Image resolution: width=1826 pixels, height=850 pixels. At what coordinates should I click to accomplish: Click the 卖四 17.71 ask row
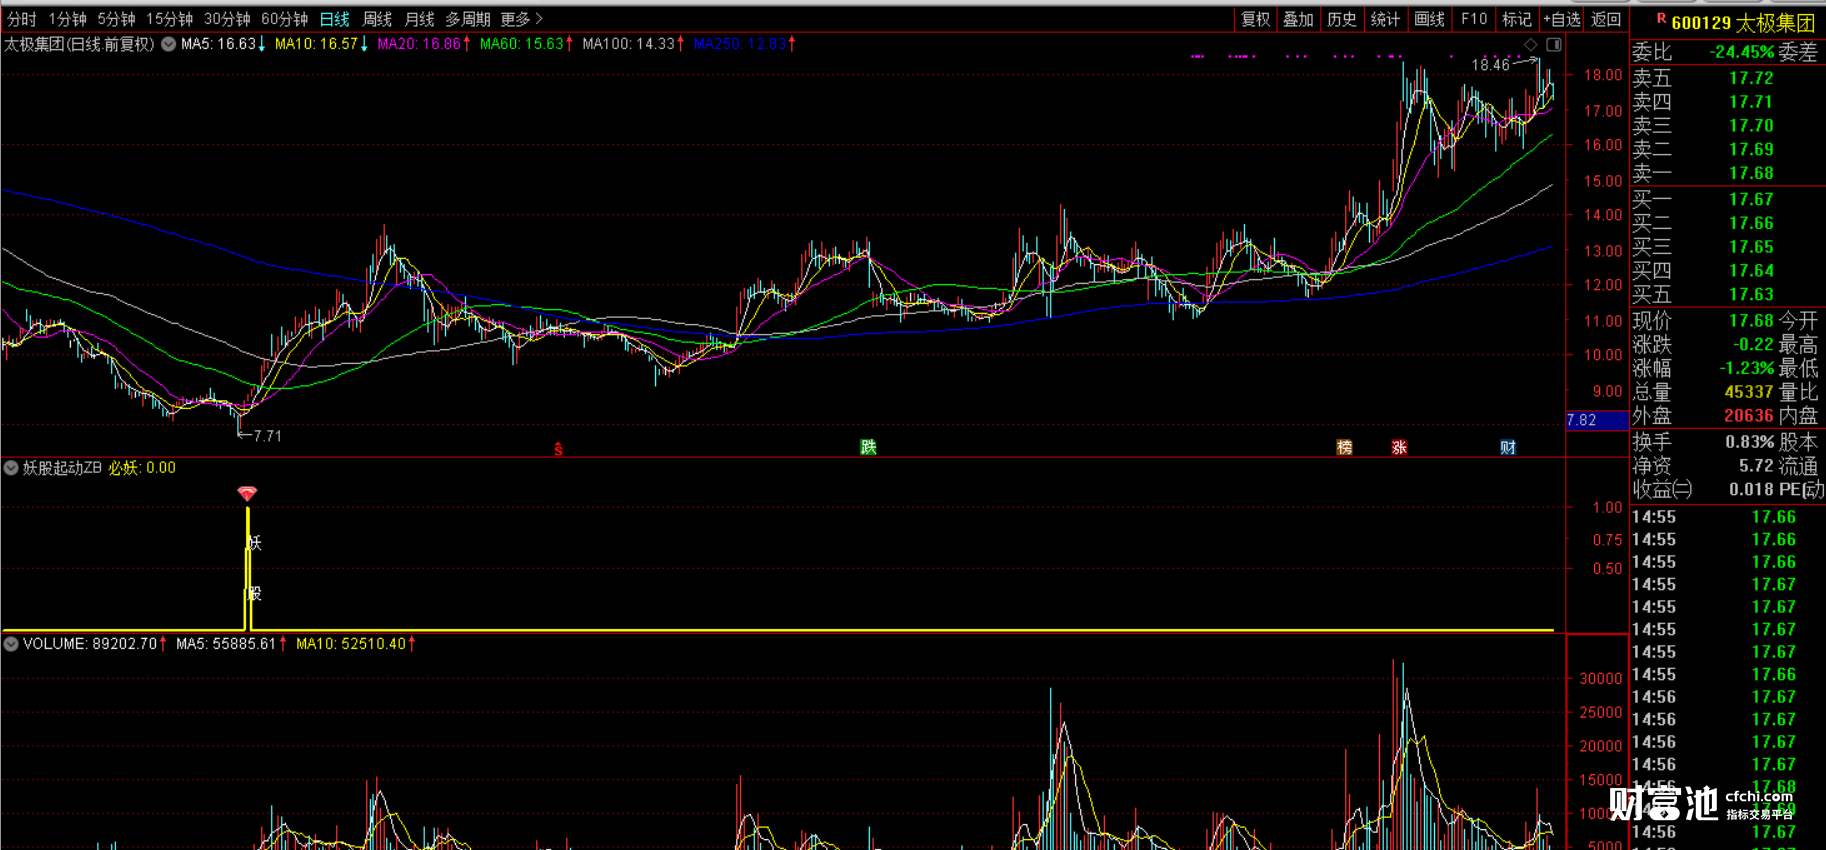coord(1727,102)
